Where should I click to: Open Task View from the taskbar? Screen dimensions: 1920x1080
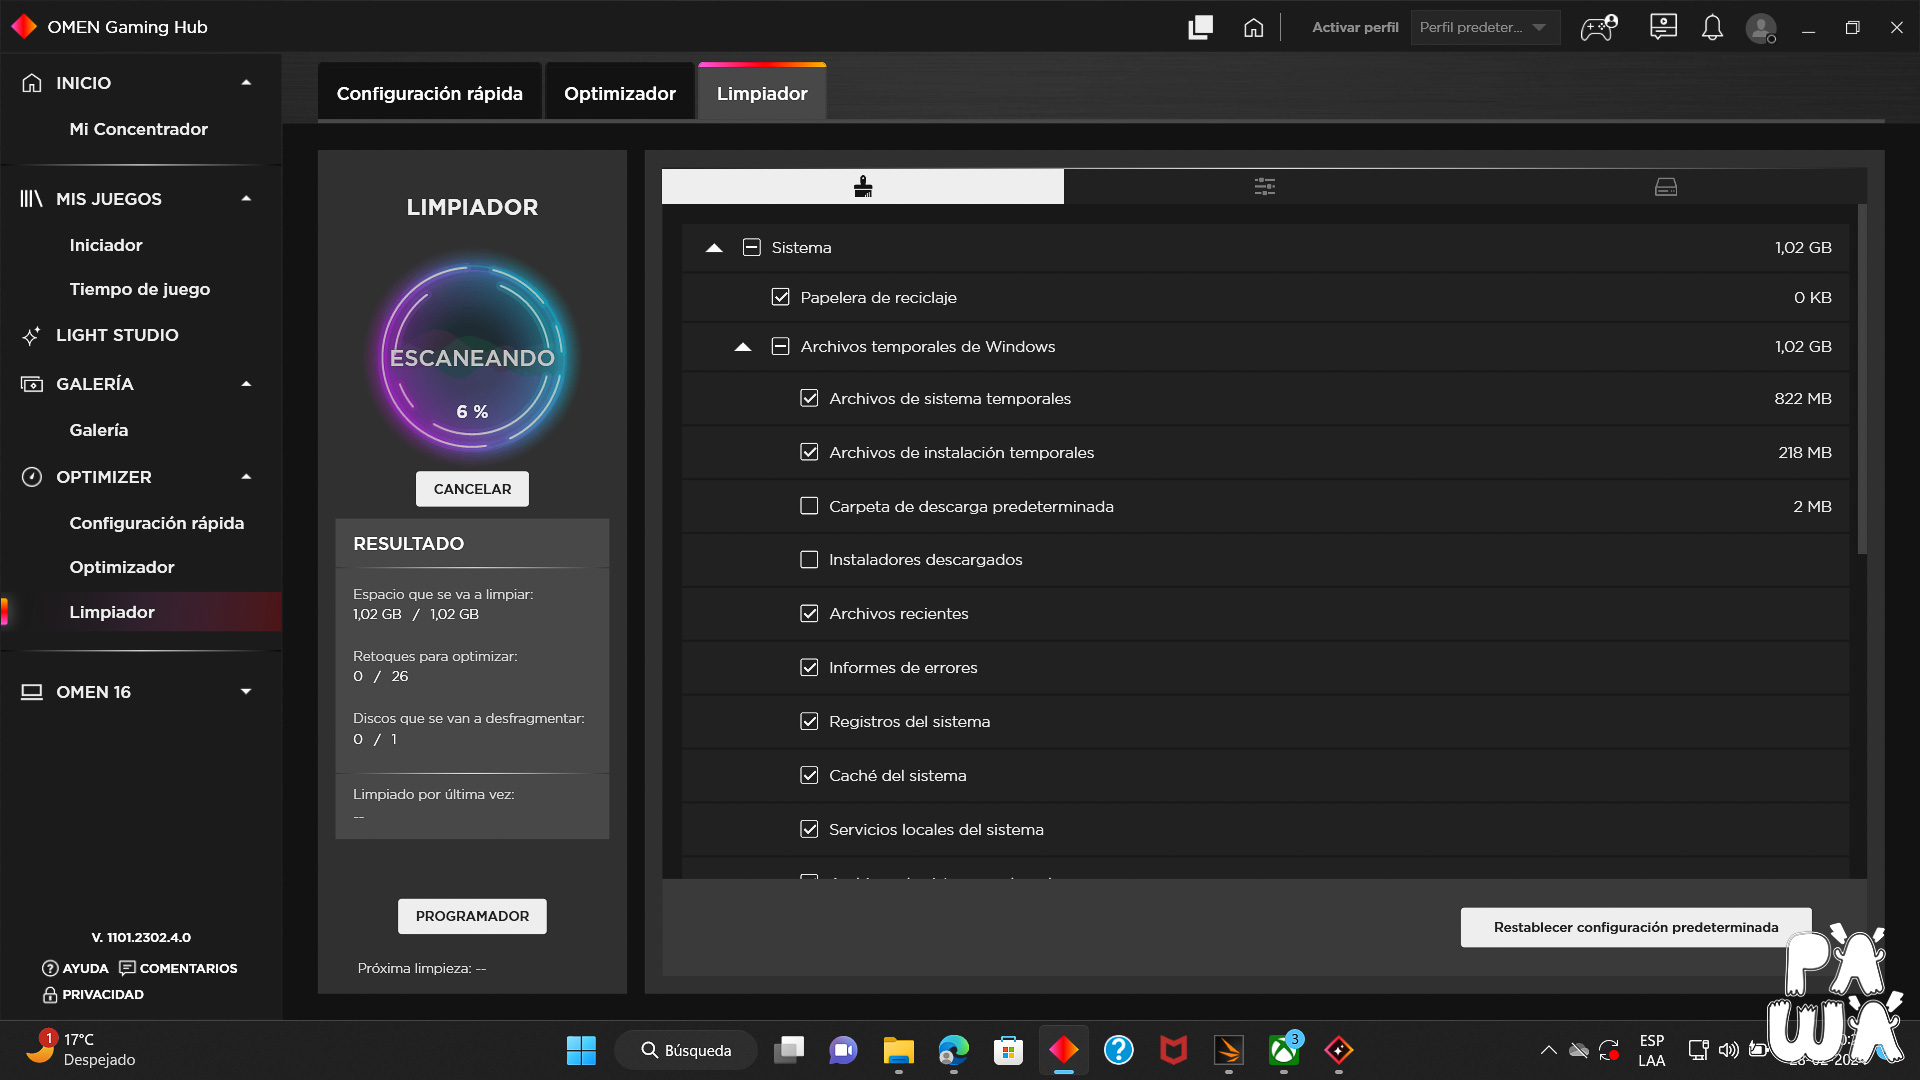[789, 1050]
